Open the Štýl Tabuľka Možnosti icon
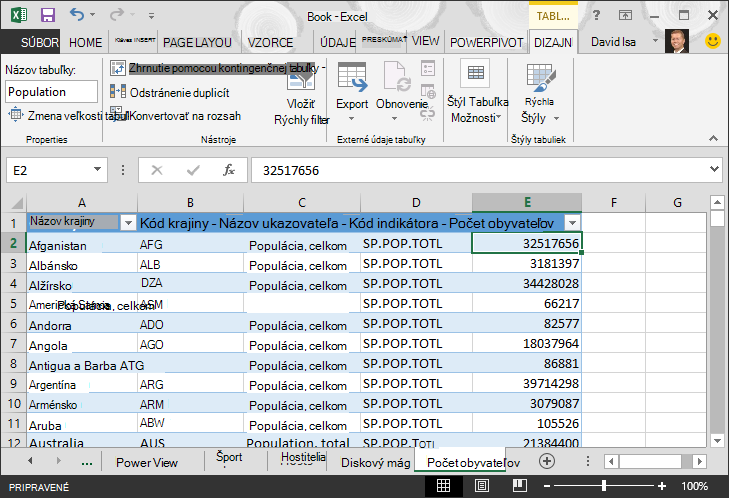 475,73
